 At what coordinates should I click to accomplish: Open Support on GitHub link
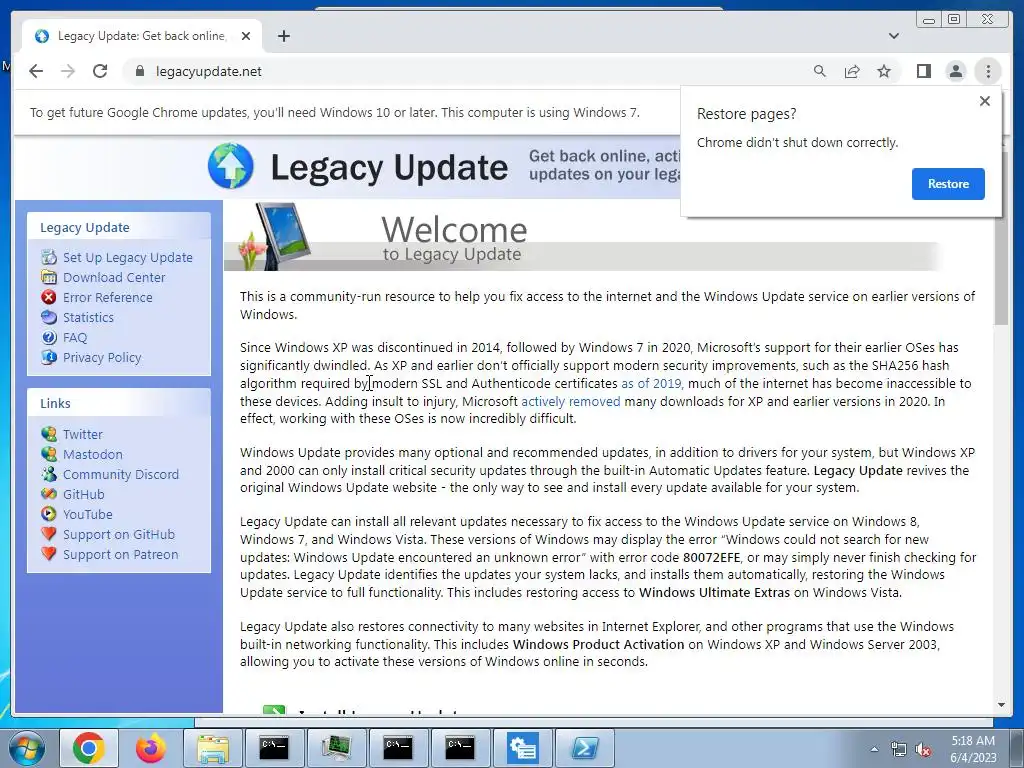click(119, 534)
